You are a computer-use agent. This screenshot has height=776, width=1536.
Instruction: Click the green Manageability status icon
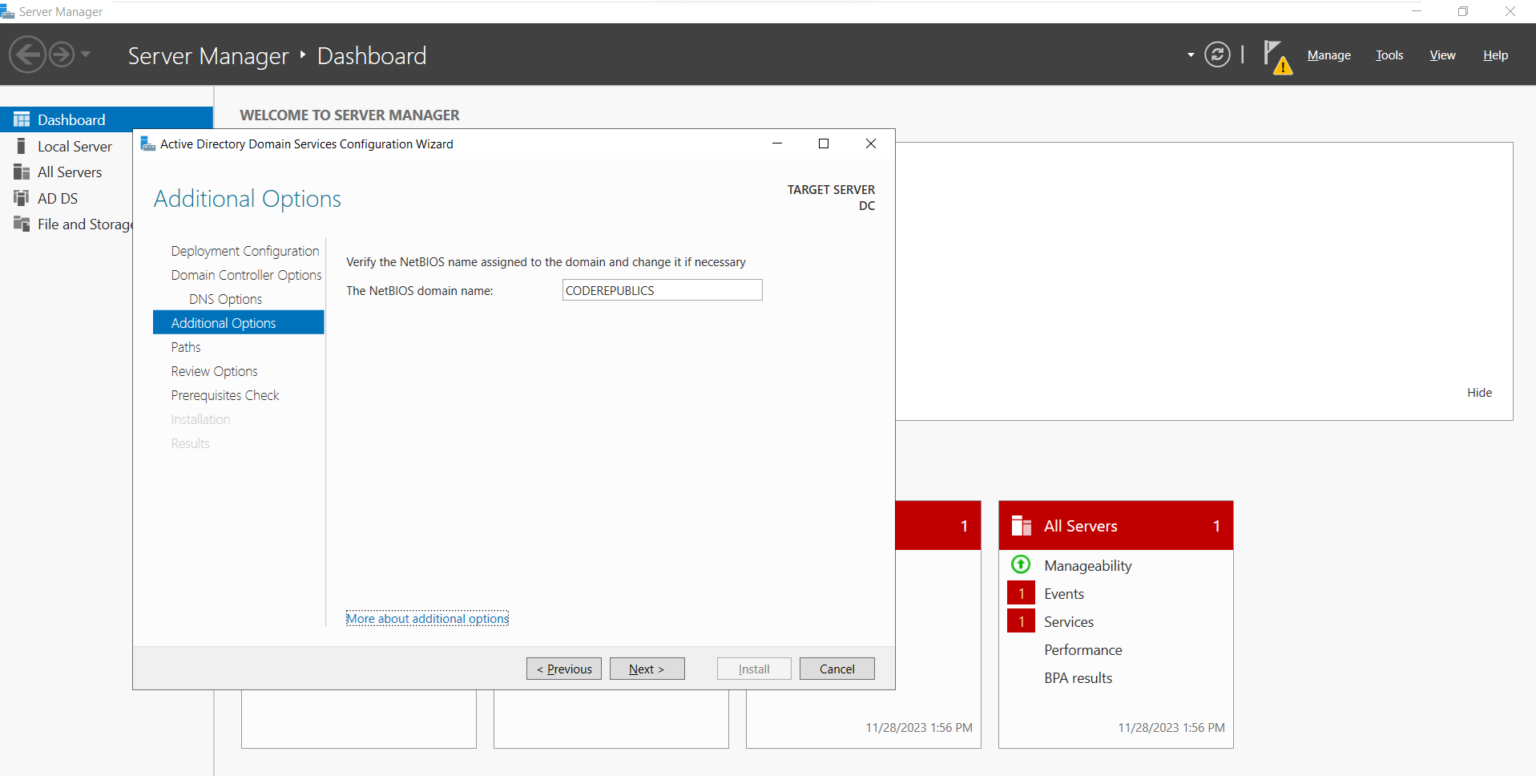(x=1020, y=564)
